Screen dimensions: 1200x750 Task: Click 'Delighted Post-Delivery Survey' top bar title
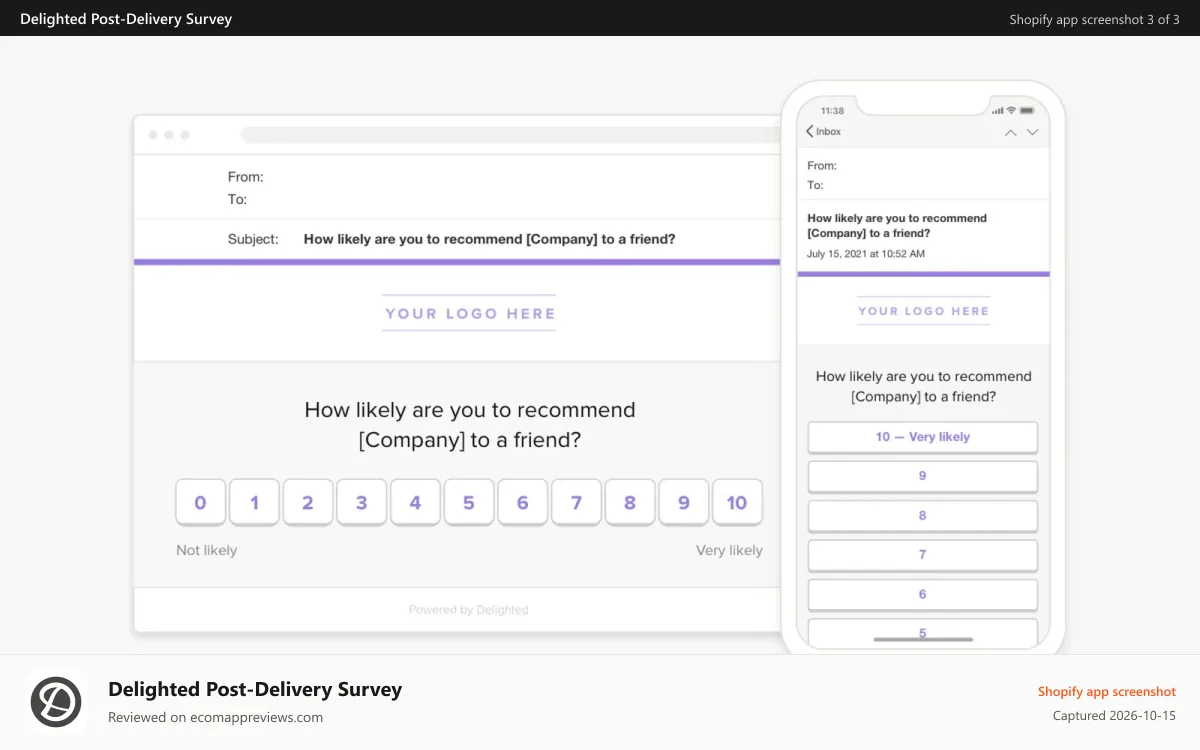pos(126,18)
